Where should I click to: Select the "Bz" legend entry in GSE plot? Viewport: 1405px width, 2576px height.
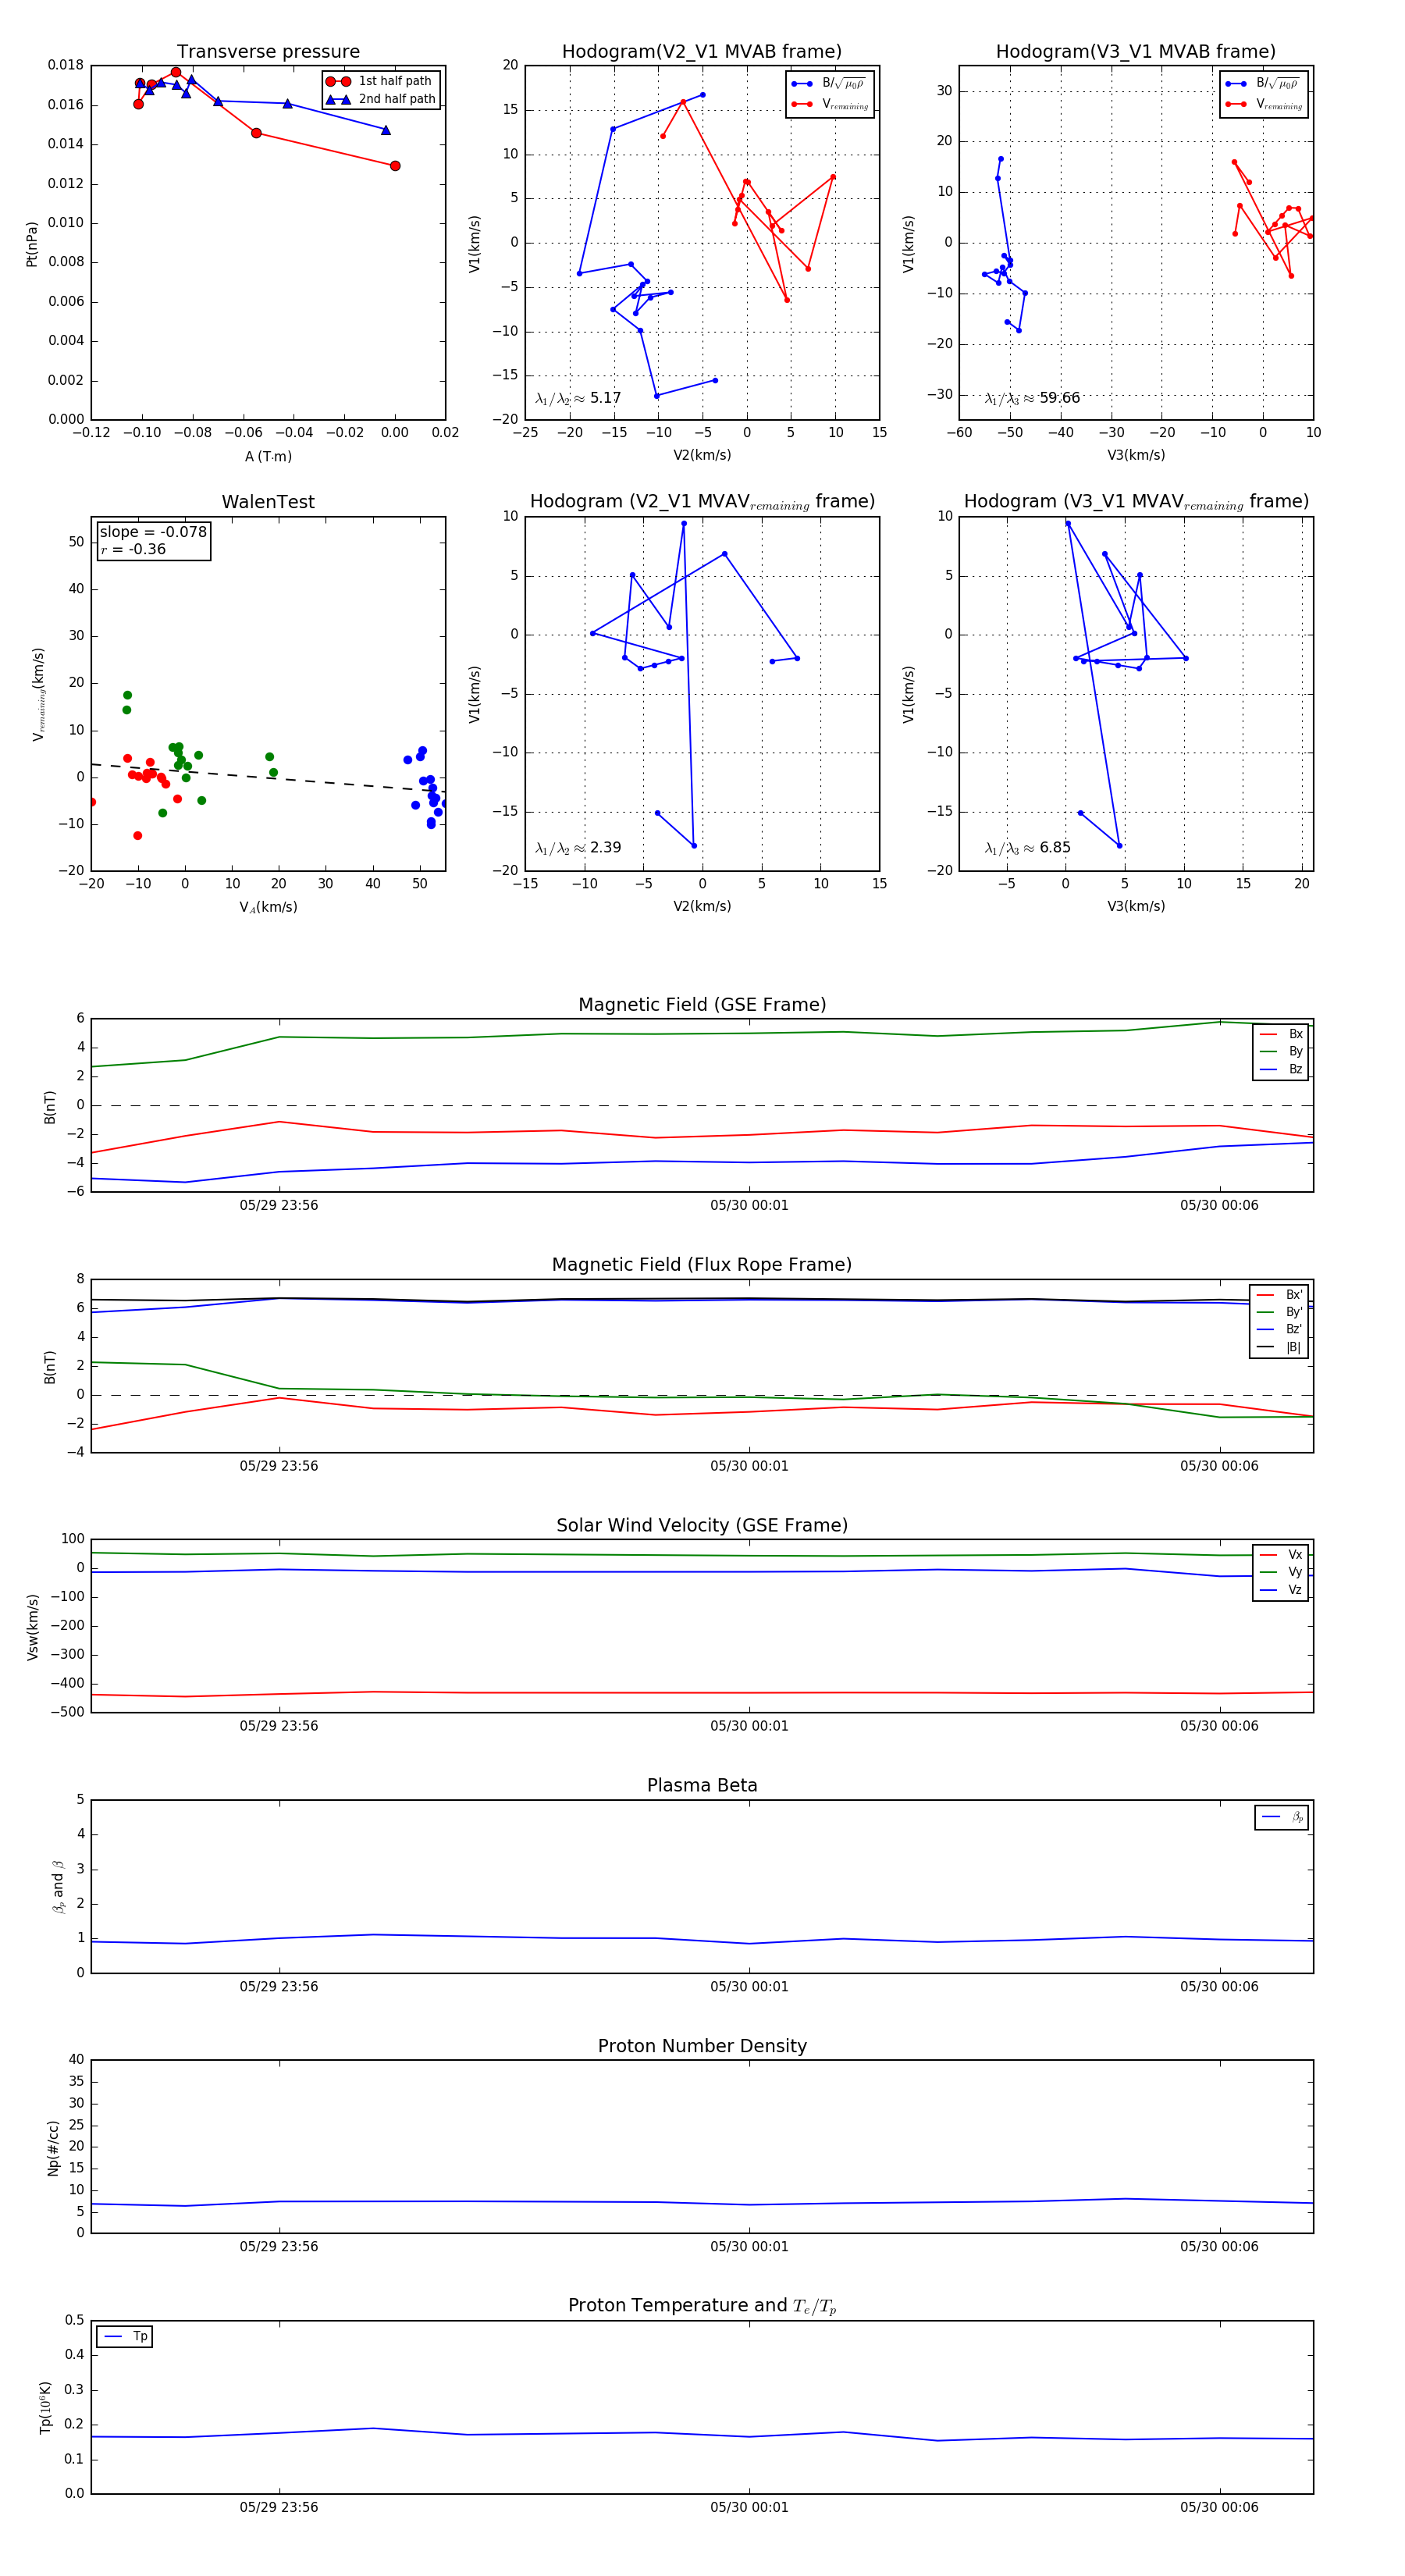pyautogui.click(x=1281, y=1070)
